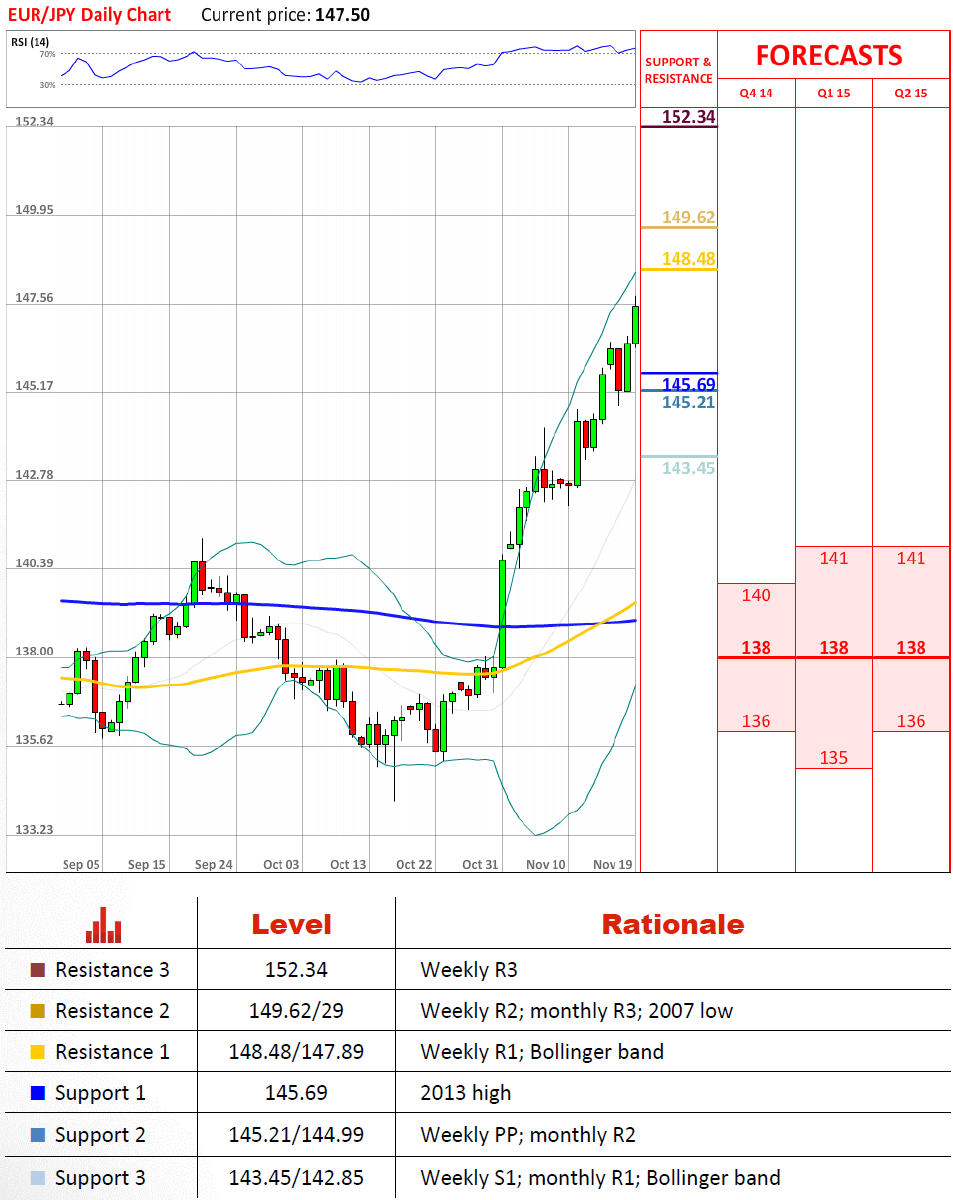Select the Resistance 2 gold color square

coord(38,1011)
